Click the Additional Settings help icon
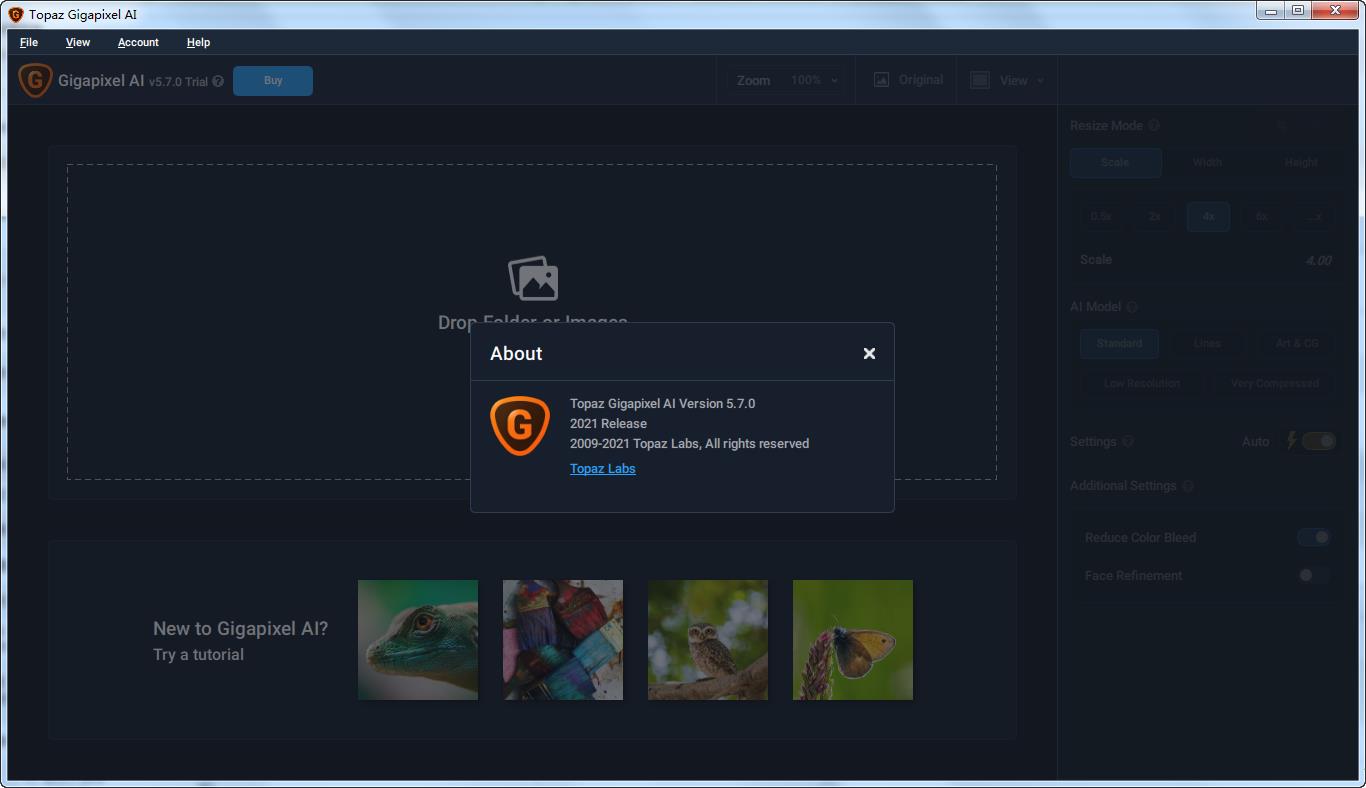 coord(1188,486)
